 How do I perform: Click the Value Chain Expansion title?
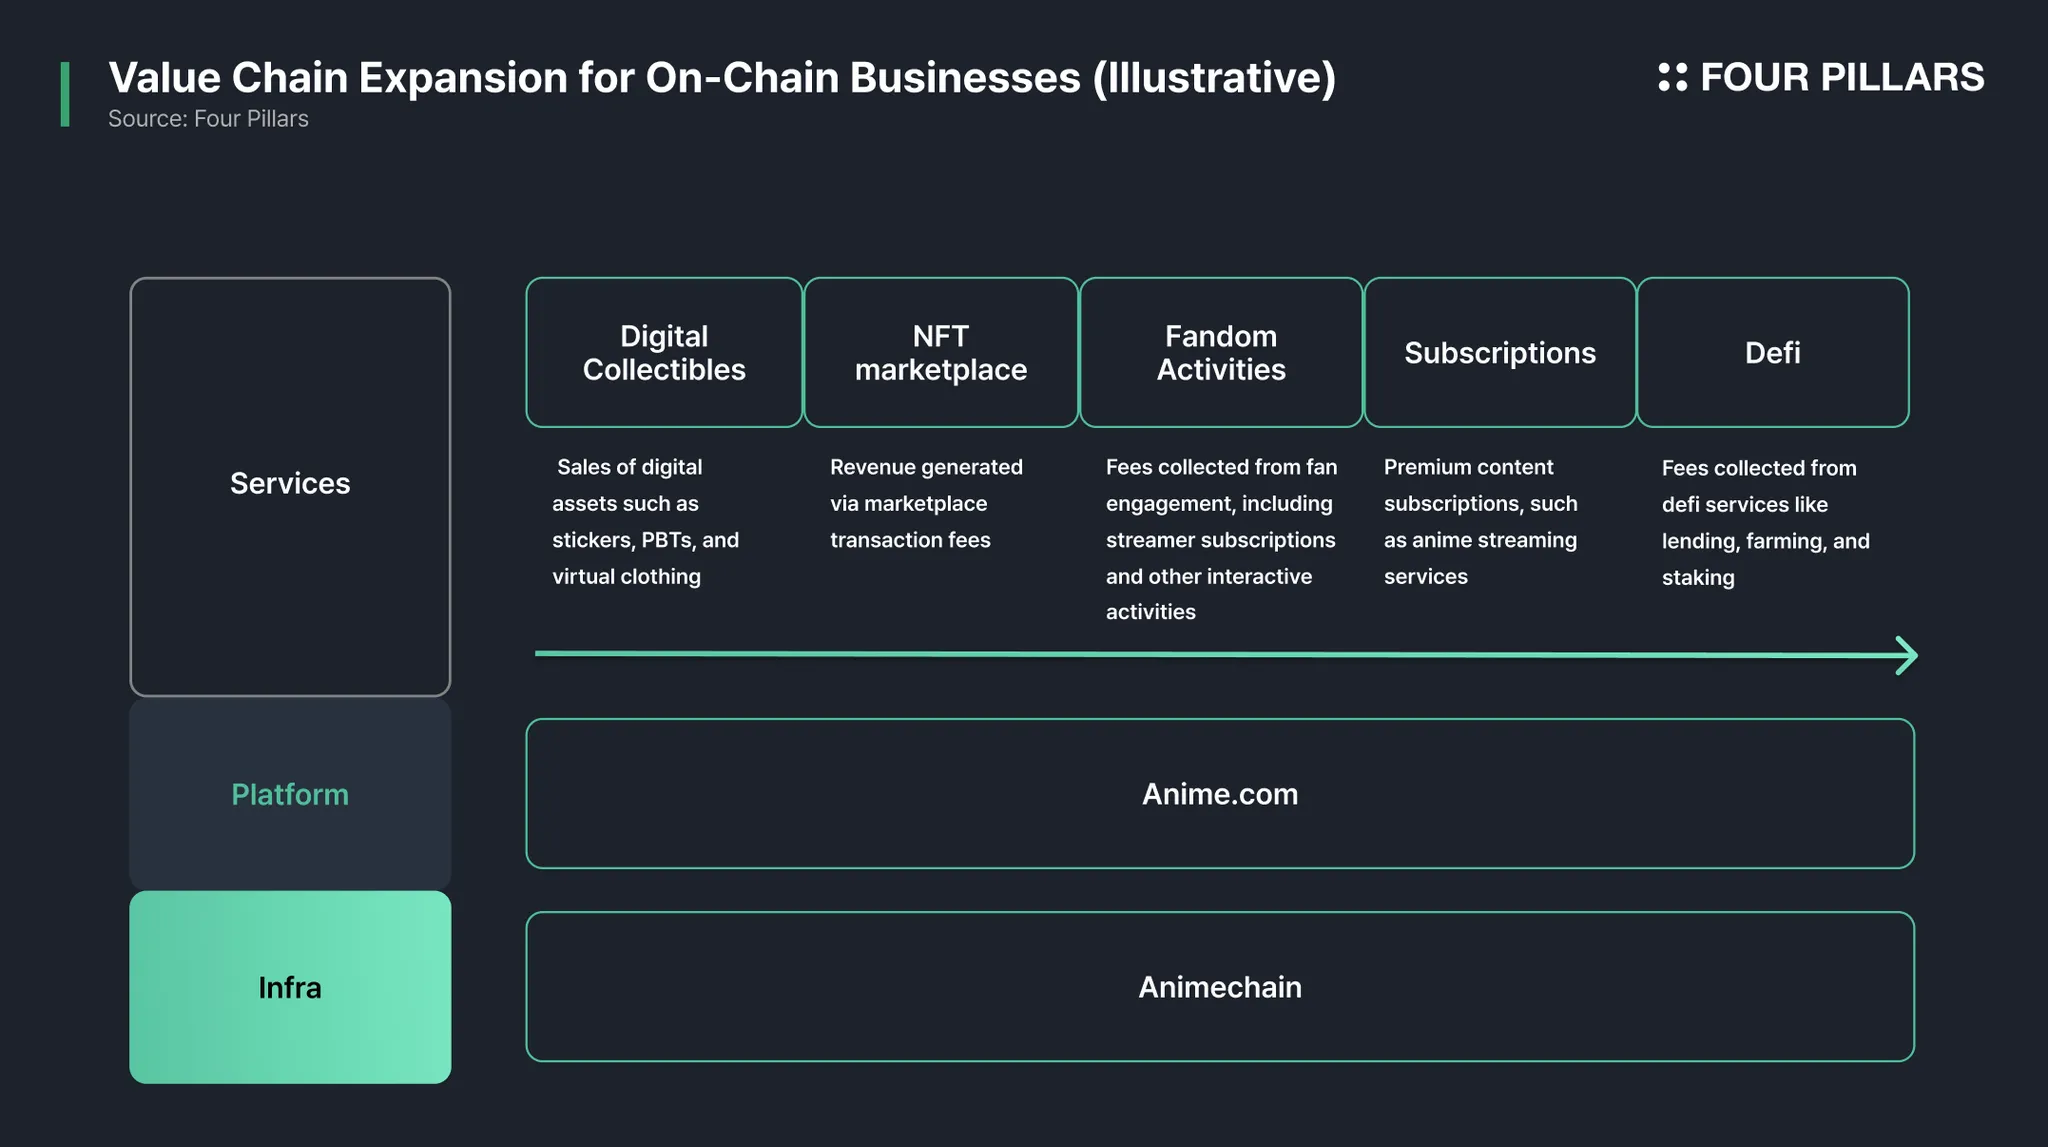722,77
